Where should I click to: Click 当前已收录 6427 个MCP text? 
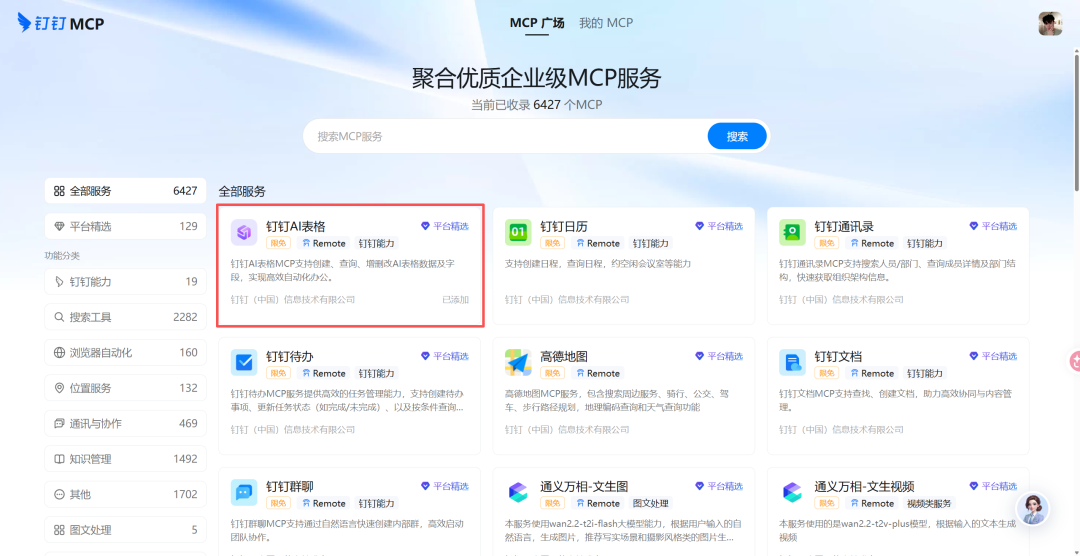pyautogui.click(x=537, y=105)
